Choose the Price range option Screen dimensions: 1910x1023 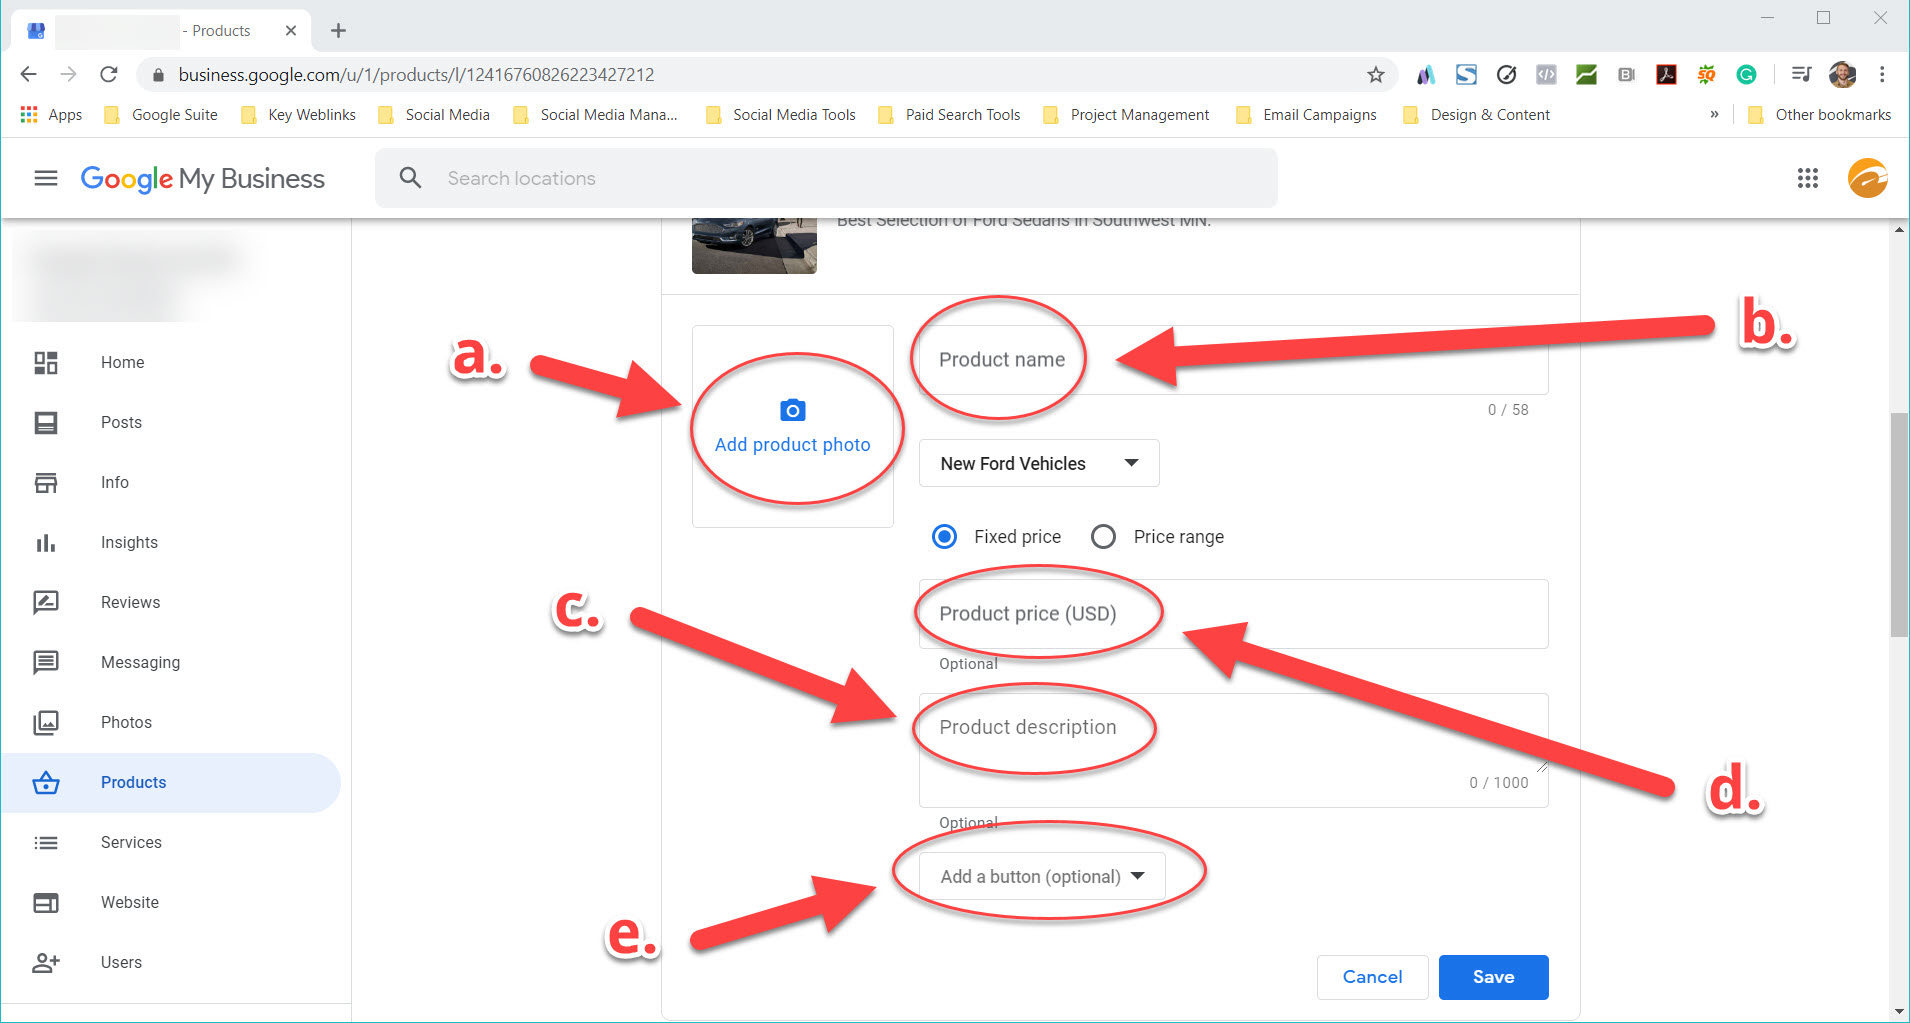pos(1103,537)
